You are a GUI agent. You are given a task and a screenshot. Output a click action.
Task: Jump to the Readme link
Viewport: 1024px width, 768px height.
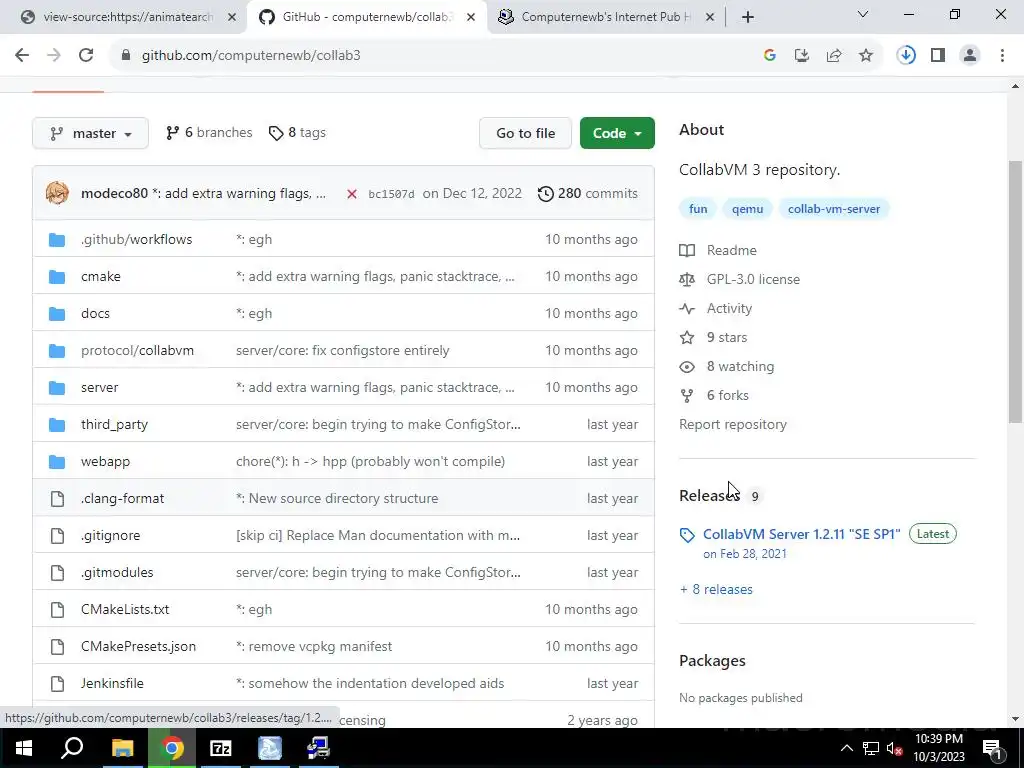[731, 251]
